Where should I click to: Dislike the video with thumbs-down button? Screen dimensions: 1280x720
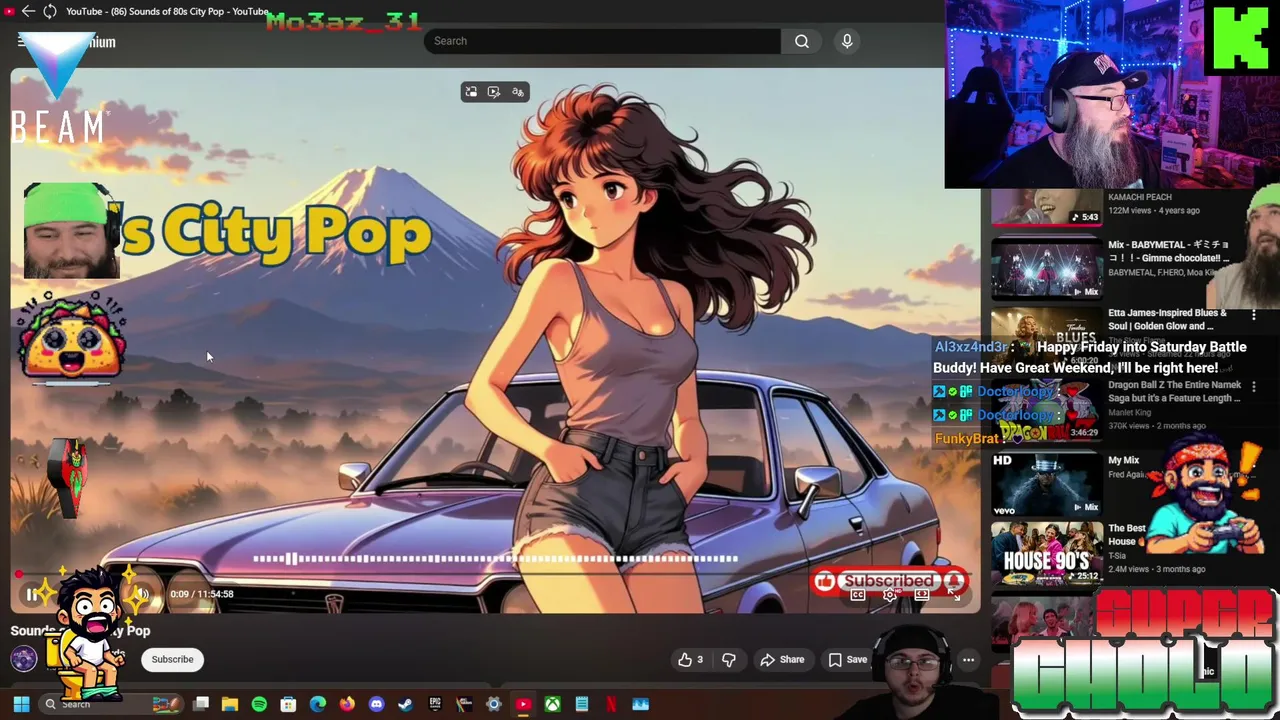pyautogui.click(x=729, y=660)
